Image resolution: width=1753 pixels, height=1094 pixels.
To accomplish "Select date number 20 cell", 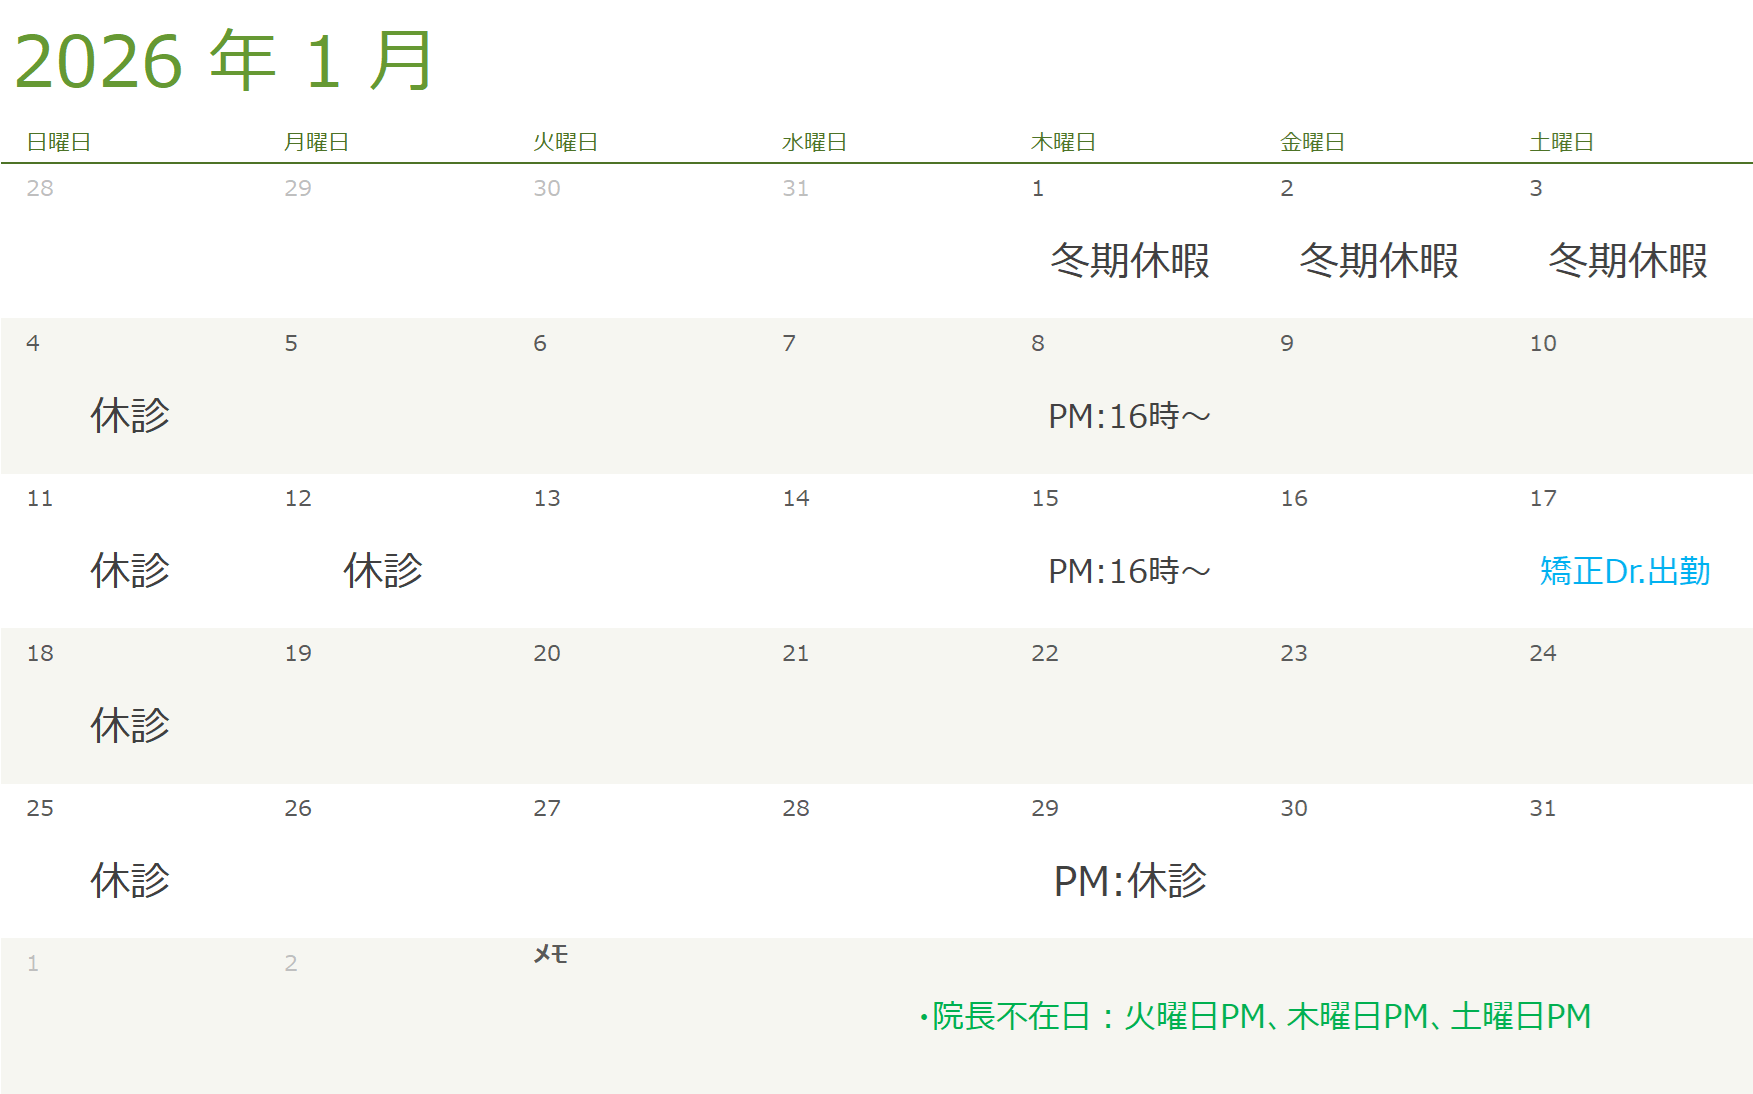I will tap(546, 653).
